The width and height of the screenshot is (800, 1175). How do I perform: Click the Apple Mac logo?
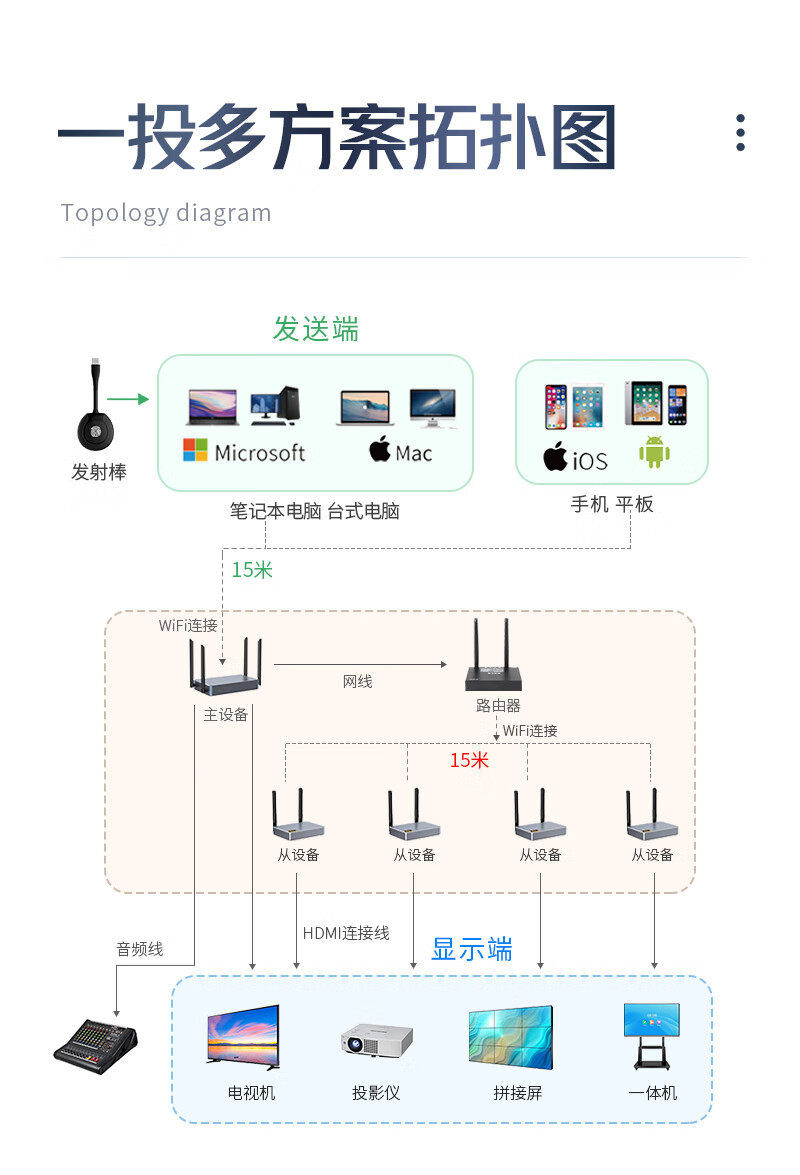380,449
